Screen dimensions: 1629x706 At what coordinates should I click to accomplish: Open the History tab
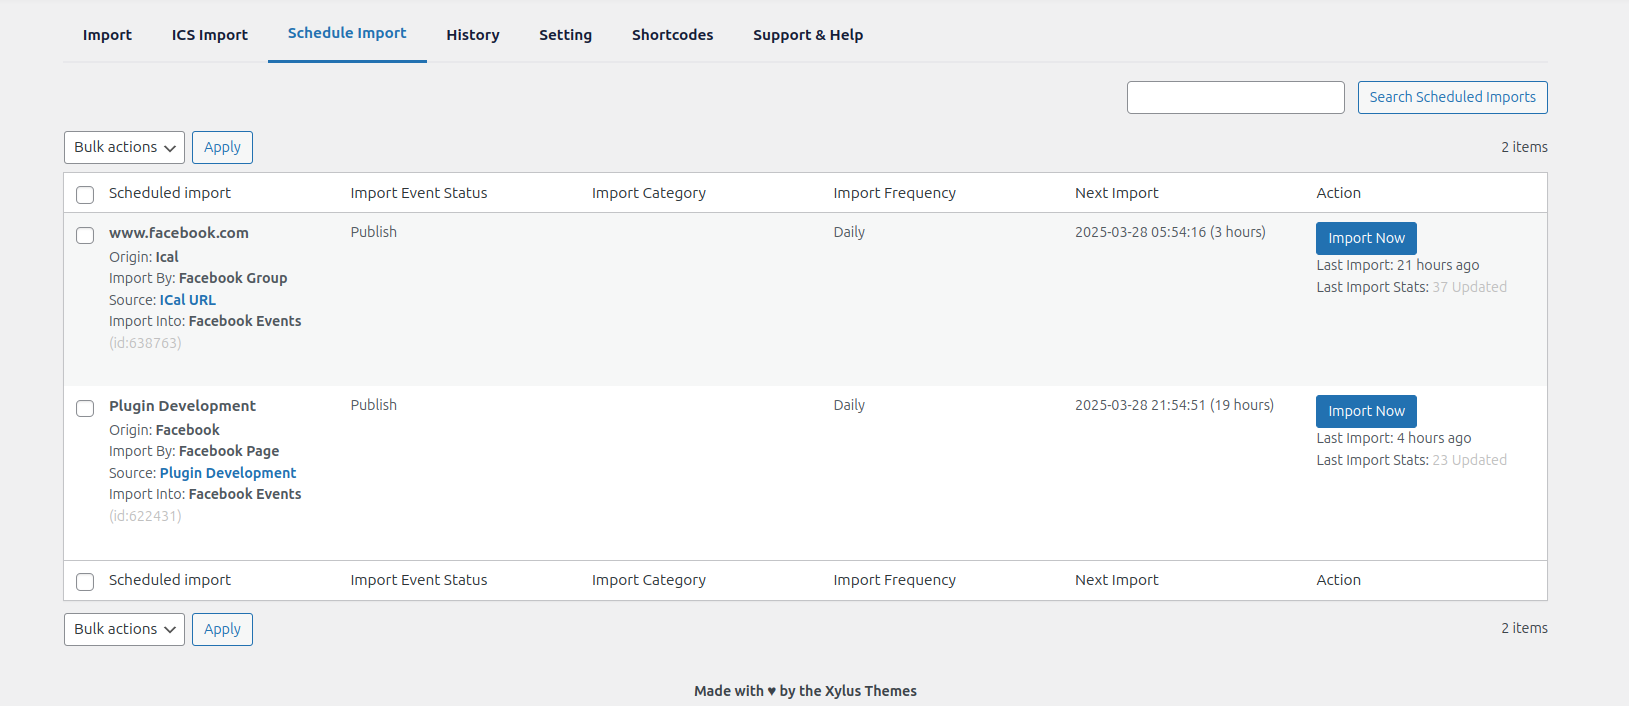[472, 35]
